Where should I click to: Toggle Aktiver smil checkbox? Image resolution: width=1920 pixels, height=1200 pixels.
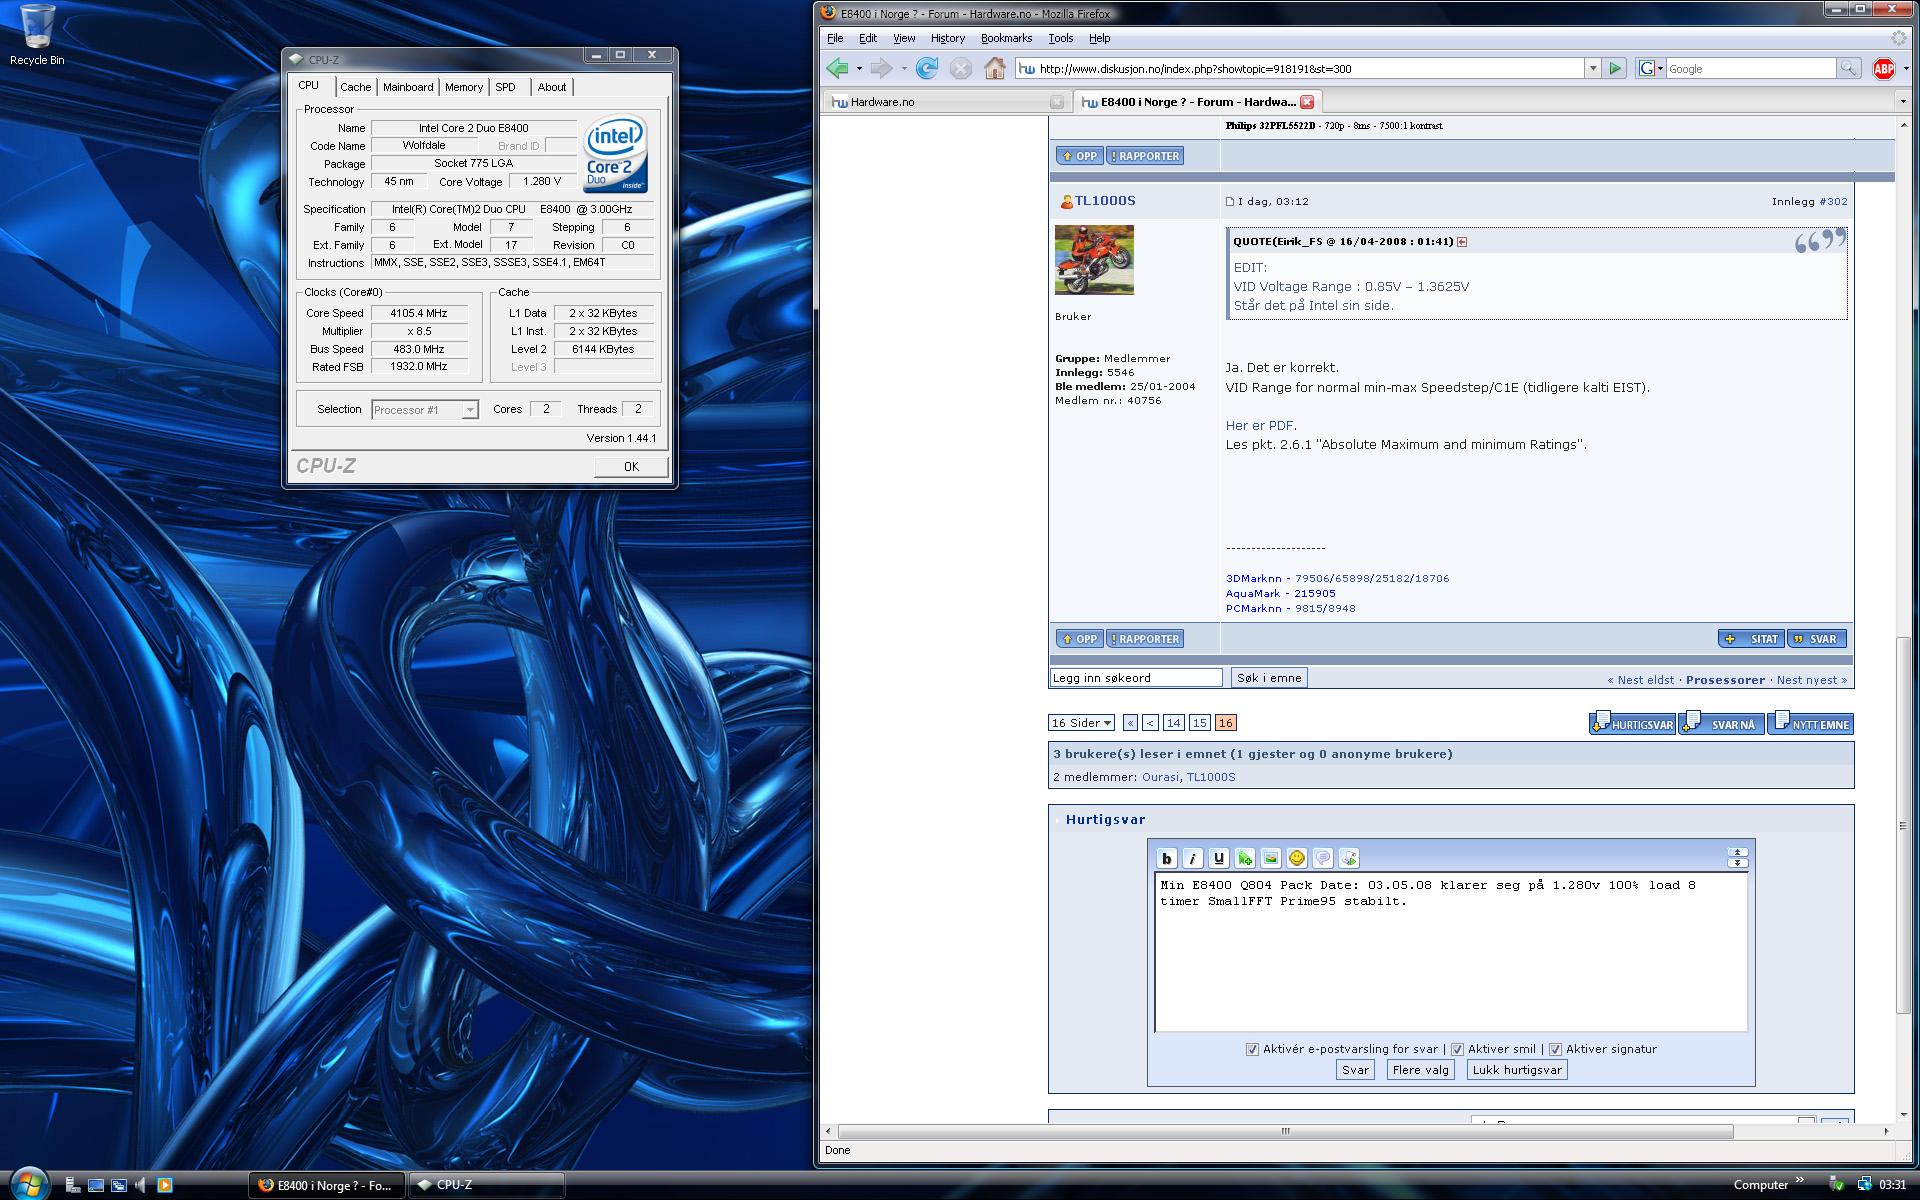[1457, 1049]
